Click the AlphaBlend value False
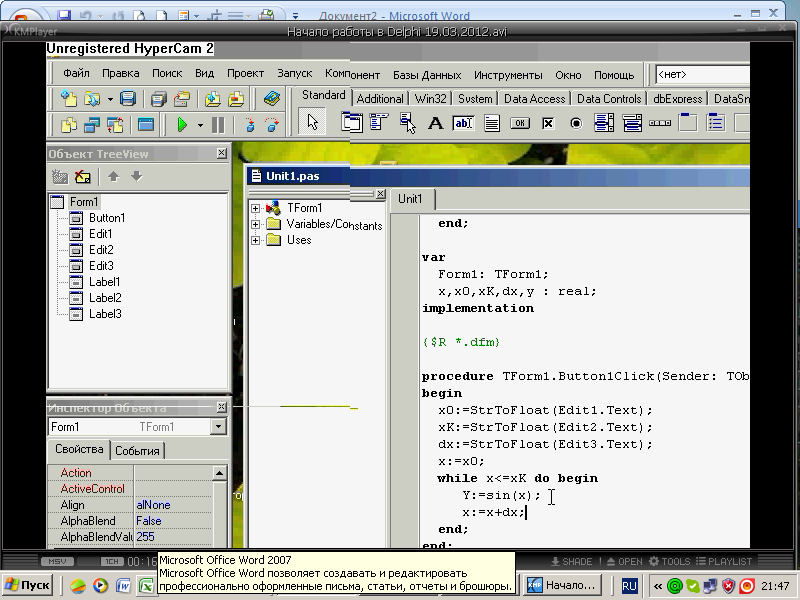The image size is (800, 600). [x=173, y=521]
